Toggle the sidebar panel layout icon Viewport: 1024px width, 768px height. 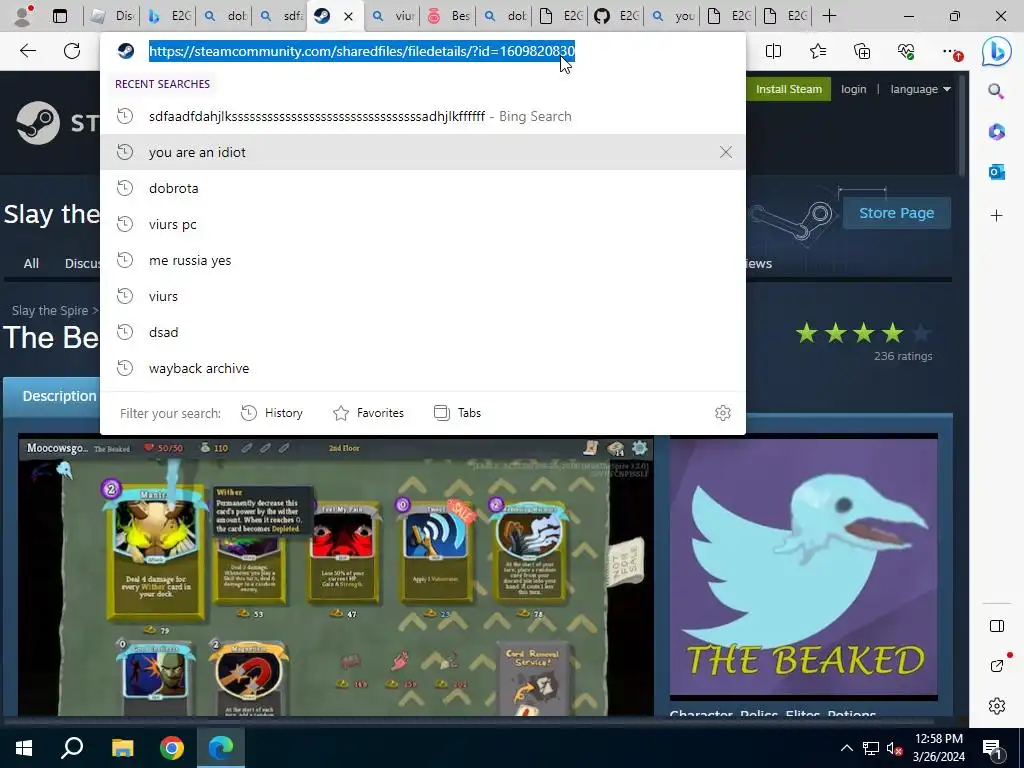click(997, 626)
